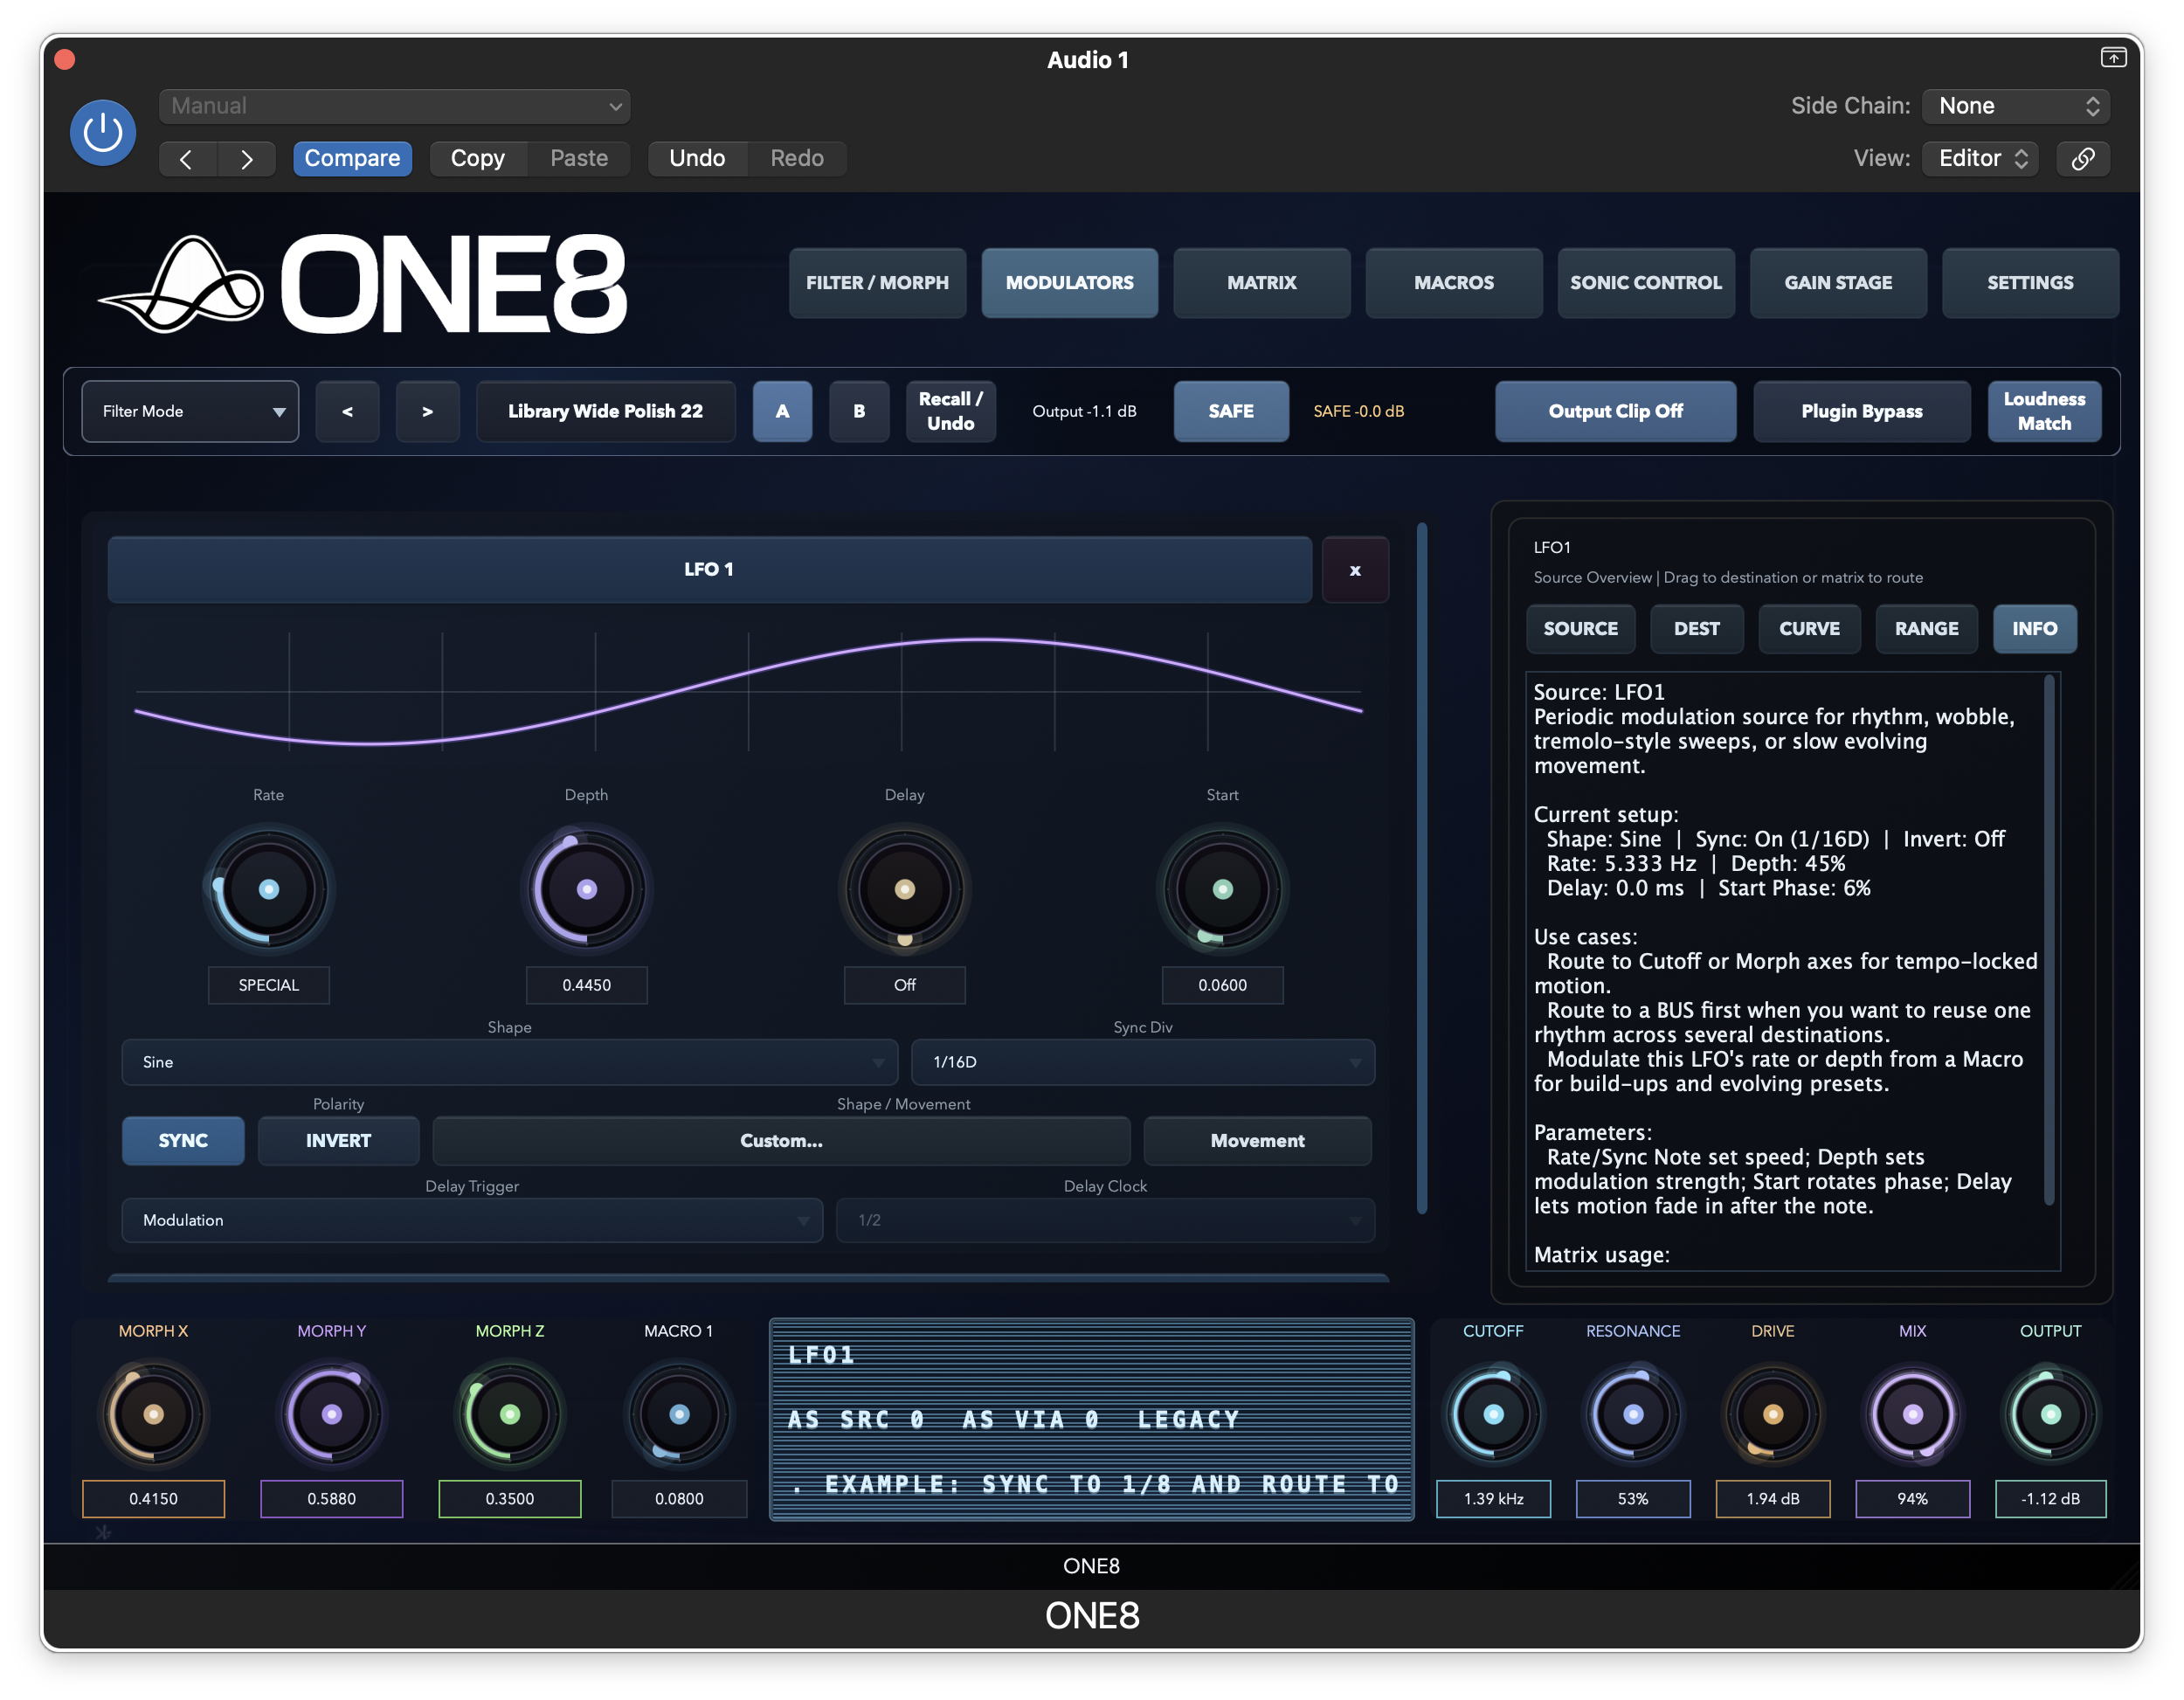Click the MORPH X knob

153,1414
